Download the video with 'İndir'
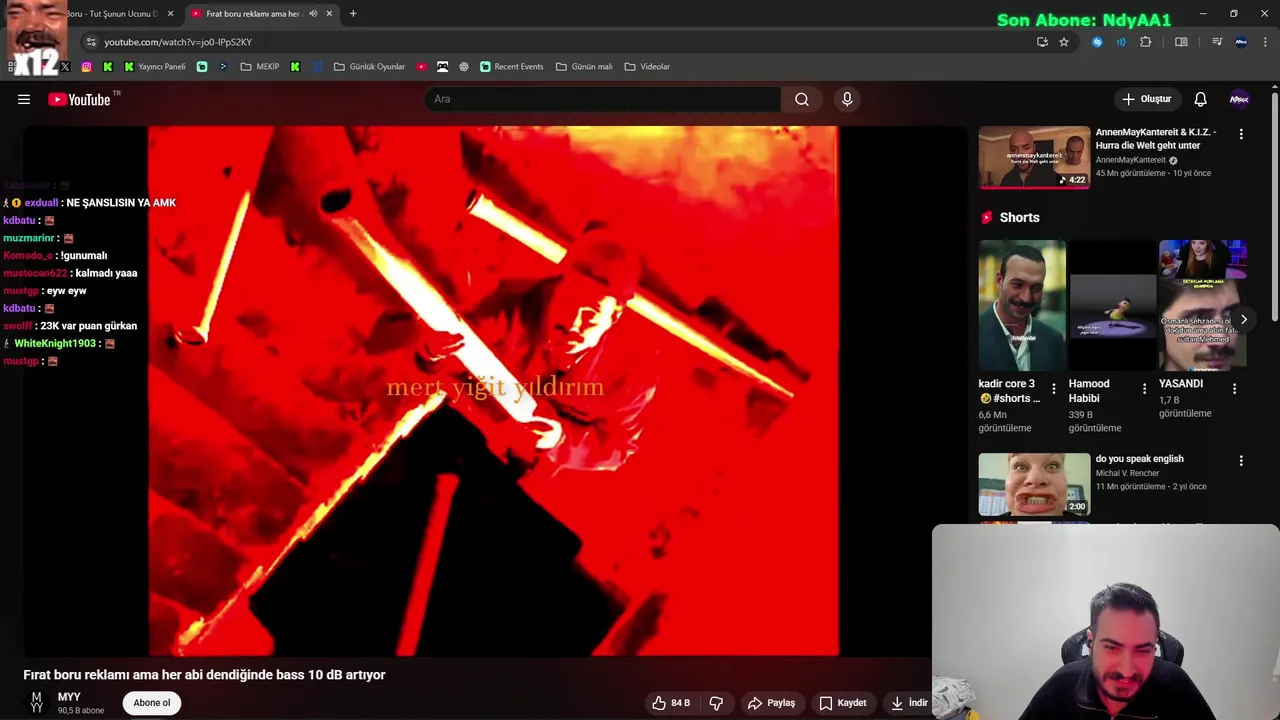1280x720 pixels. point(909,703)
